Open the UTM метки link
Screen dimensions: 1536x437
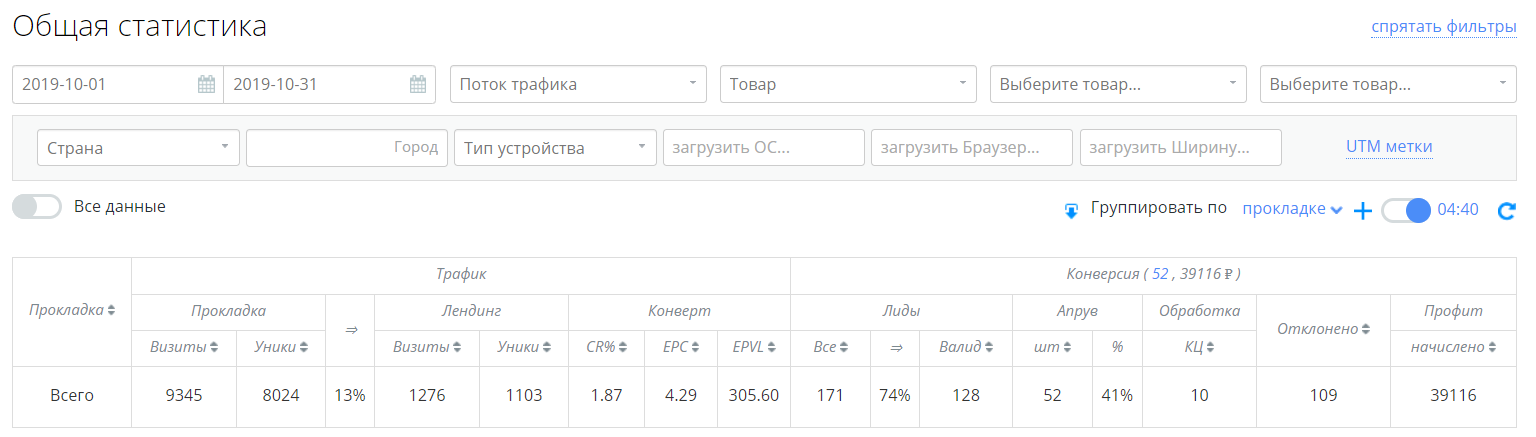(1389, 147)
